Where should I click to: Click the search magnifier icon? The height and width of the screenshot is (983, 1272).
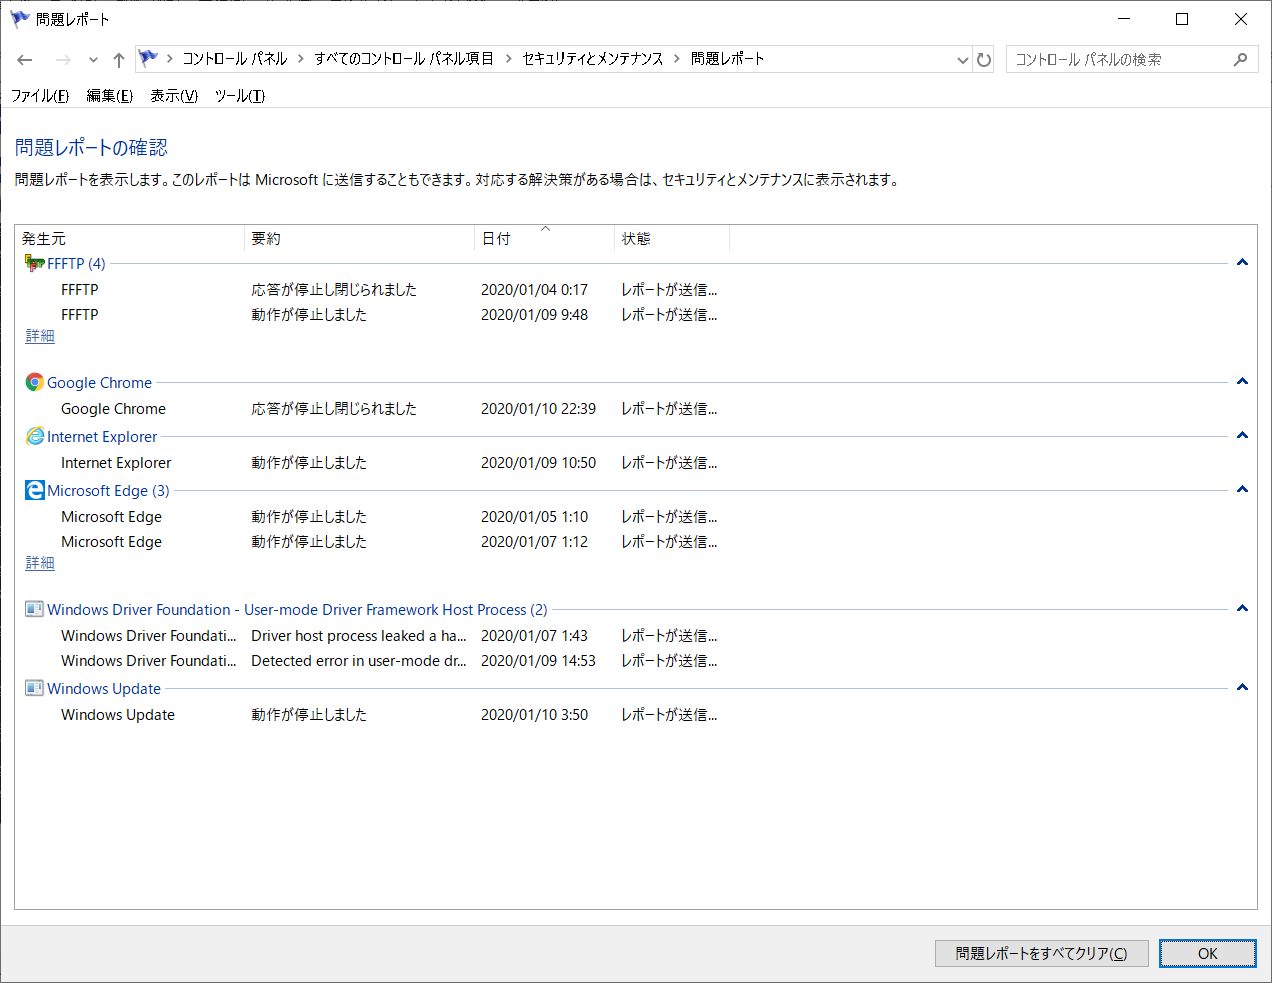1240,60
